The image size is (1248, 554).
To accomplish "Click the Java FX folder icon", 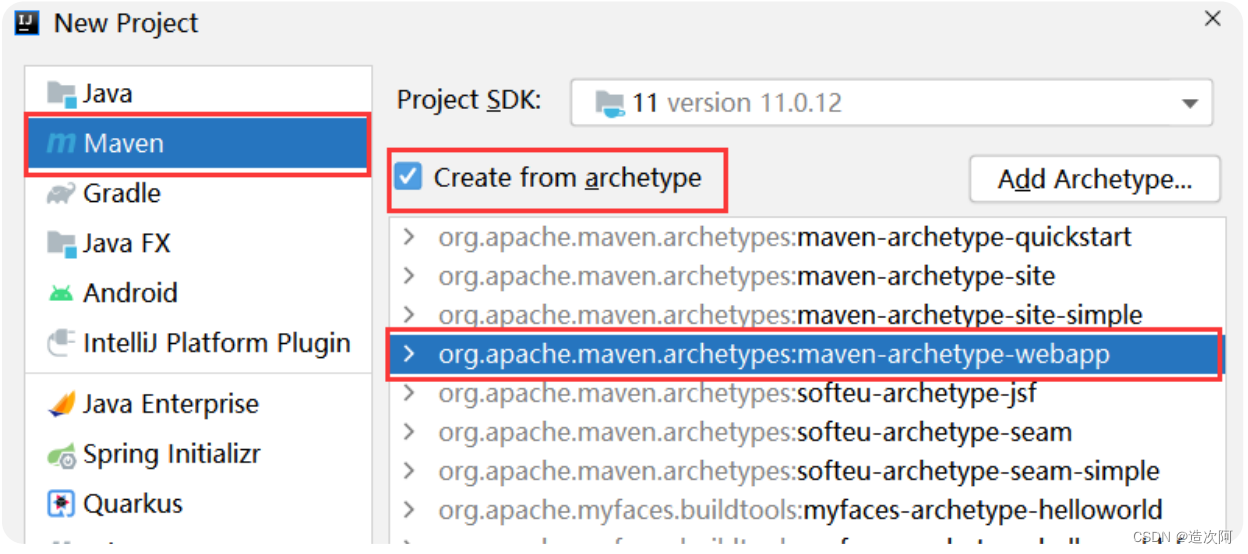I will 62,243.
